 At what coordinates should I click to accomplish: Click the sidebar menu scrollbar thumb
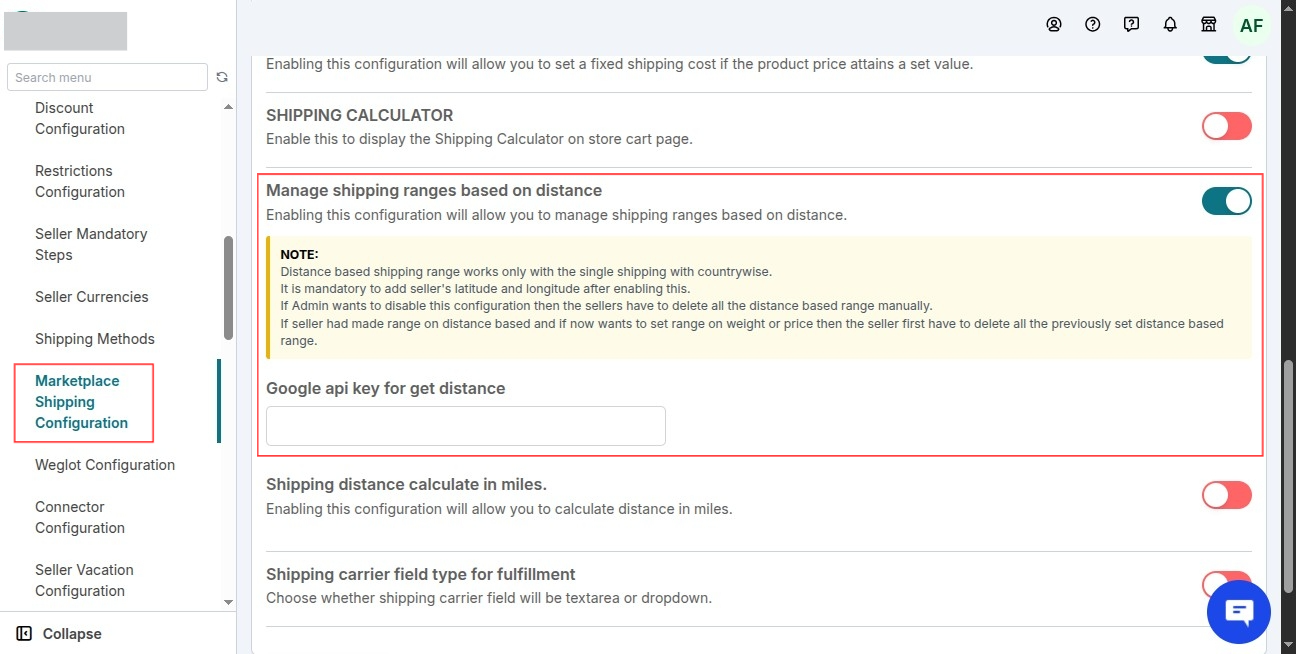(x=228, y=287)
